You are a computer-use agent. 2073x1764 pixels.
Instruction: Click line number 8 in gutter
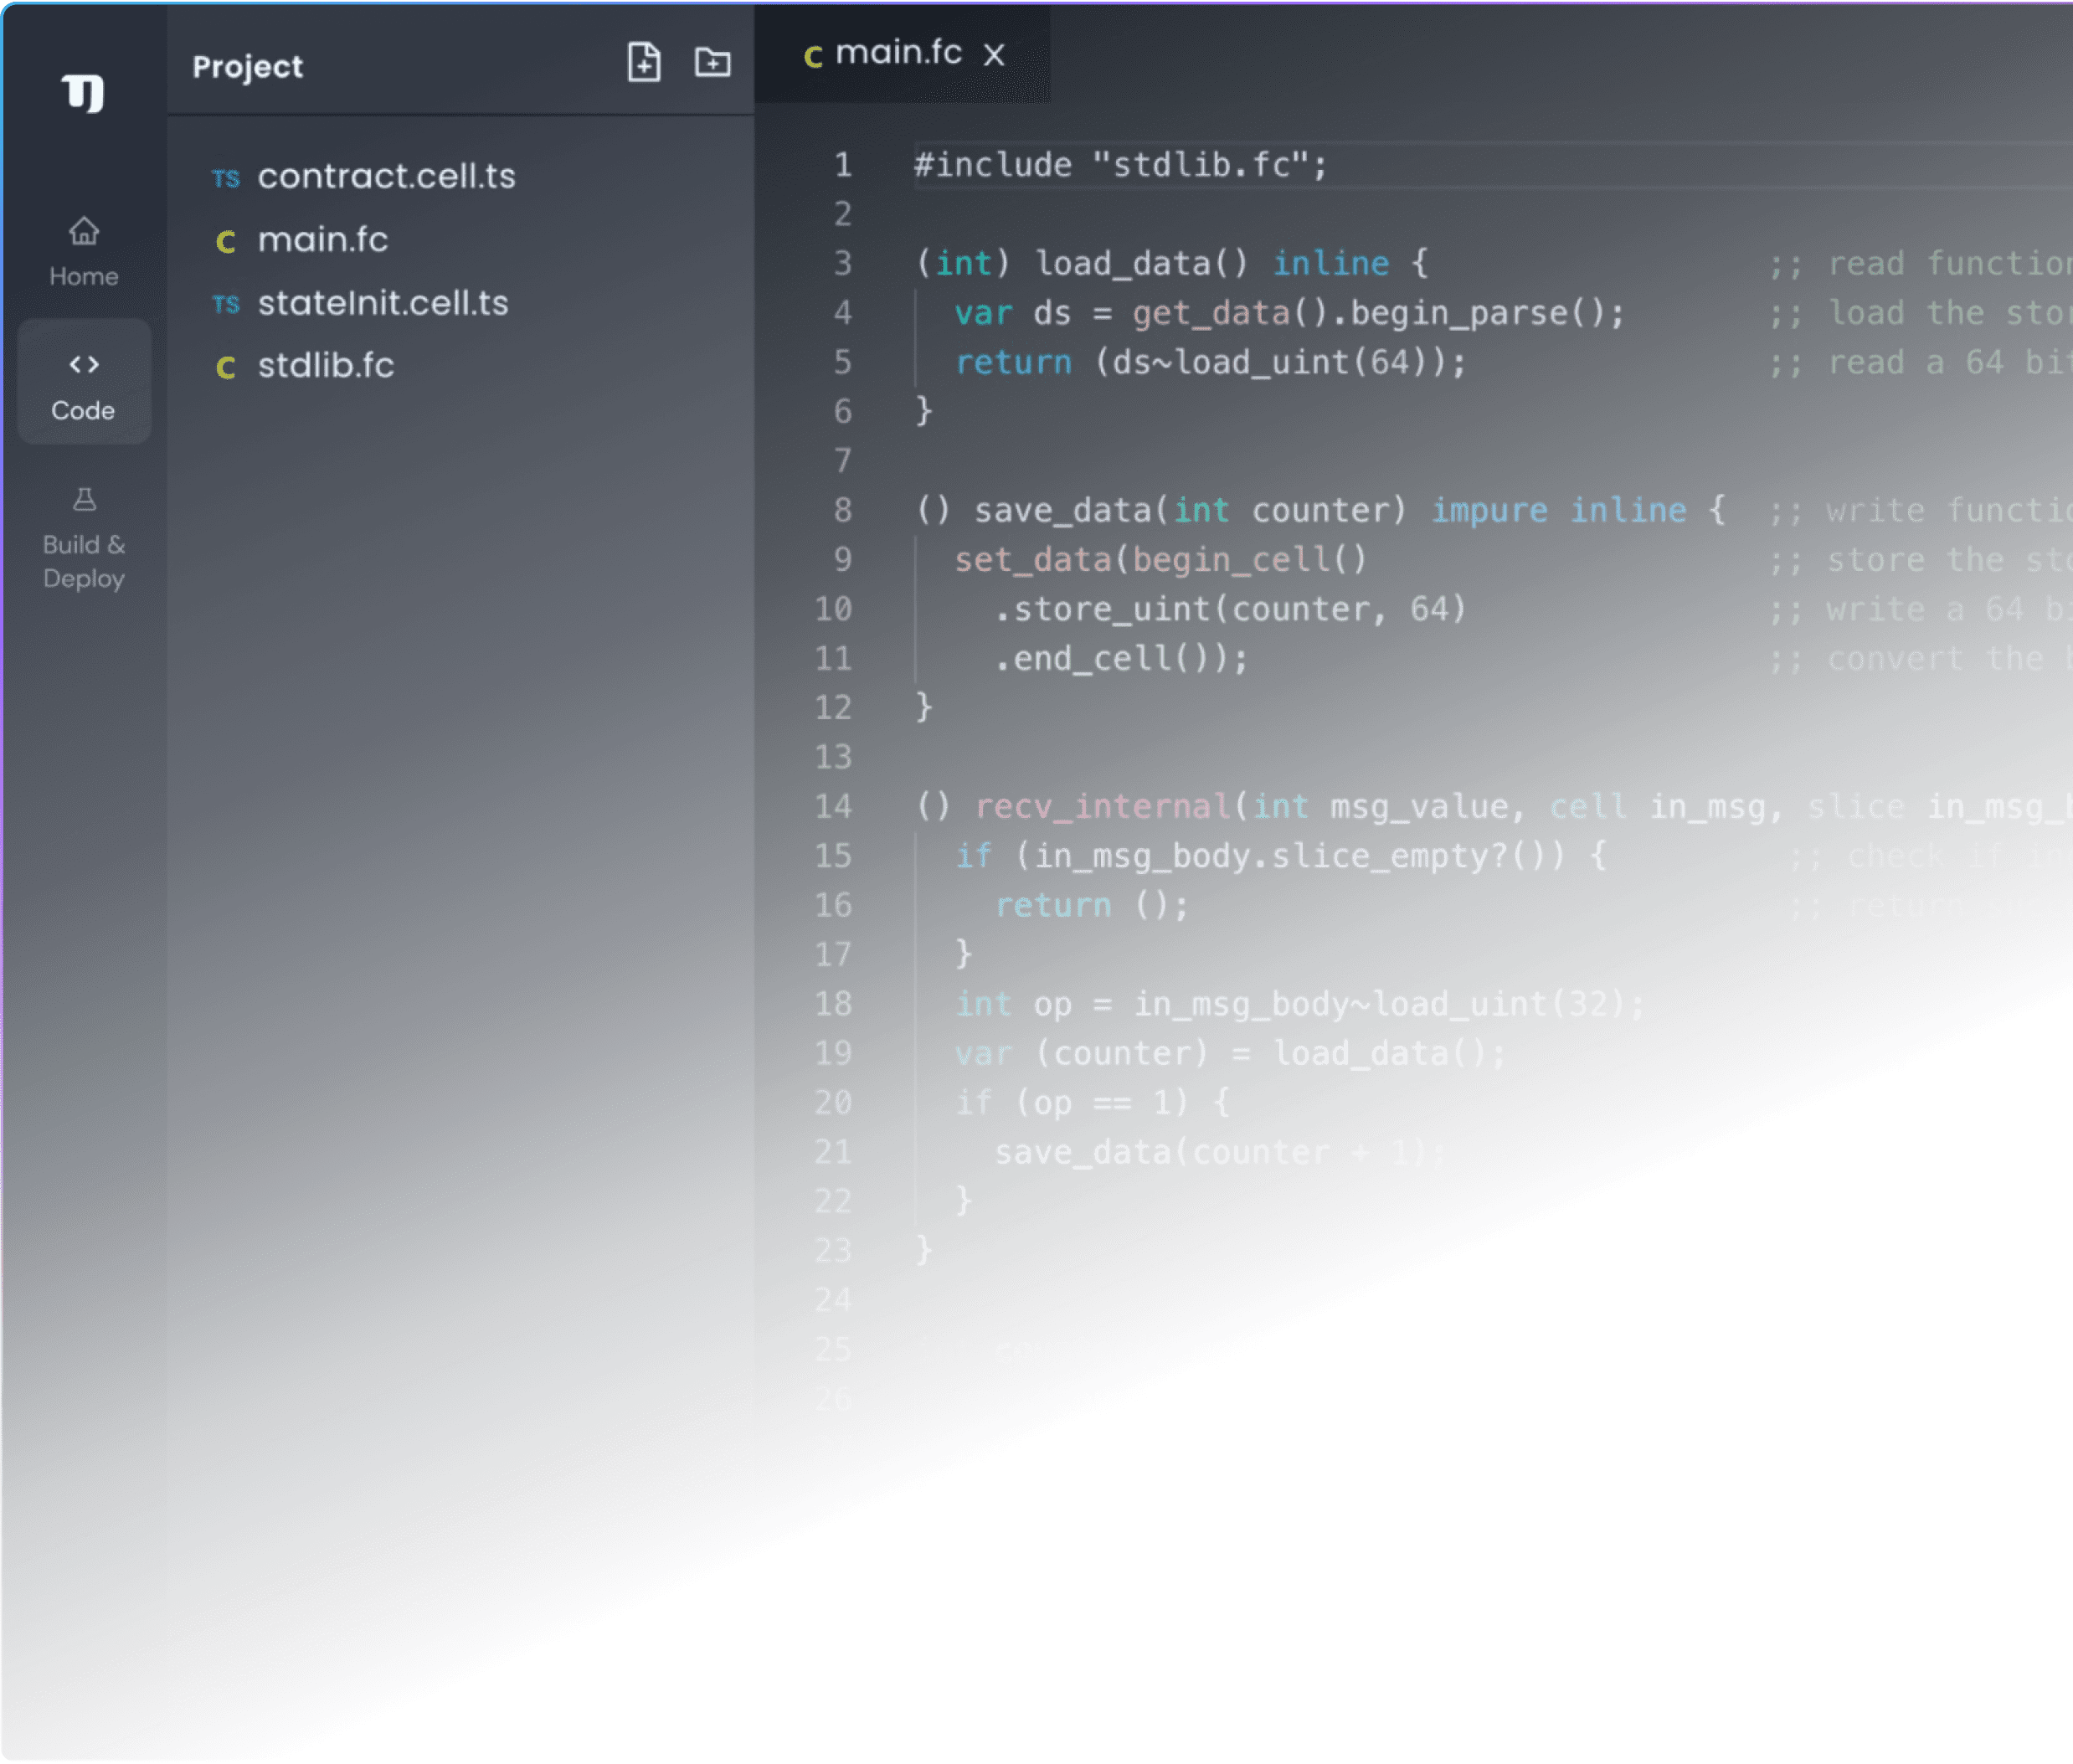(842, 510)
